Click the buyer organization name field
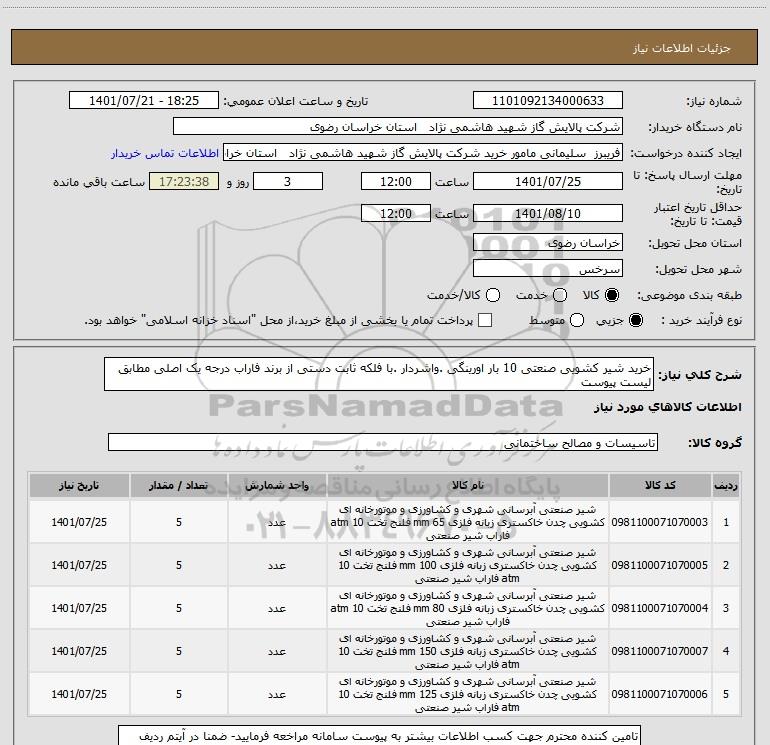 coord(397,127)
